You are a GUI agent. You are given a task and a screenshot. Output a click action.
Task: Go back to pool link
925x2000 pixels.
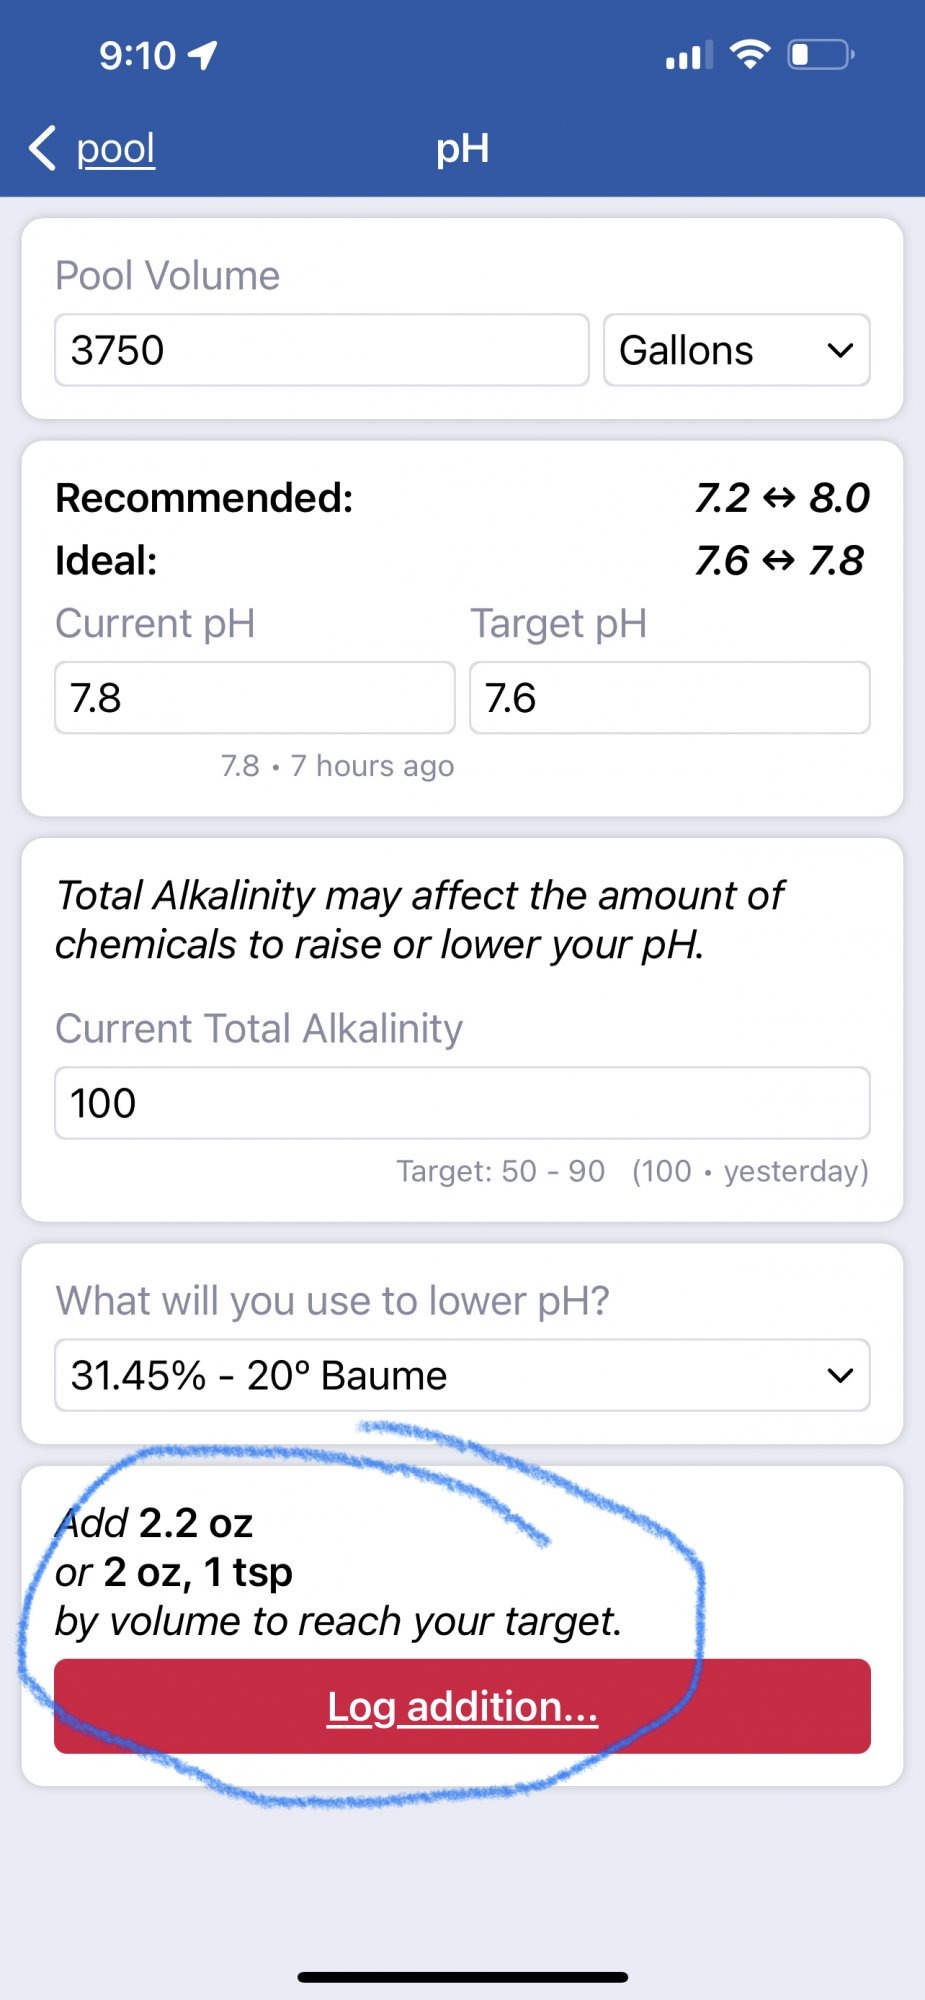(116, 149)
